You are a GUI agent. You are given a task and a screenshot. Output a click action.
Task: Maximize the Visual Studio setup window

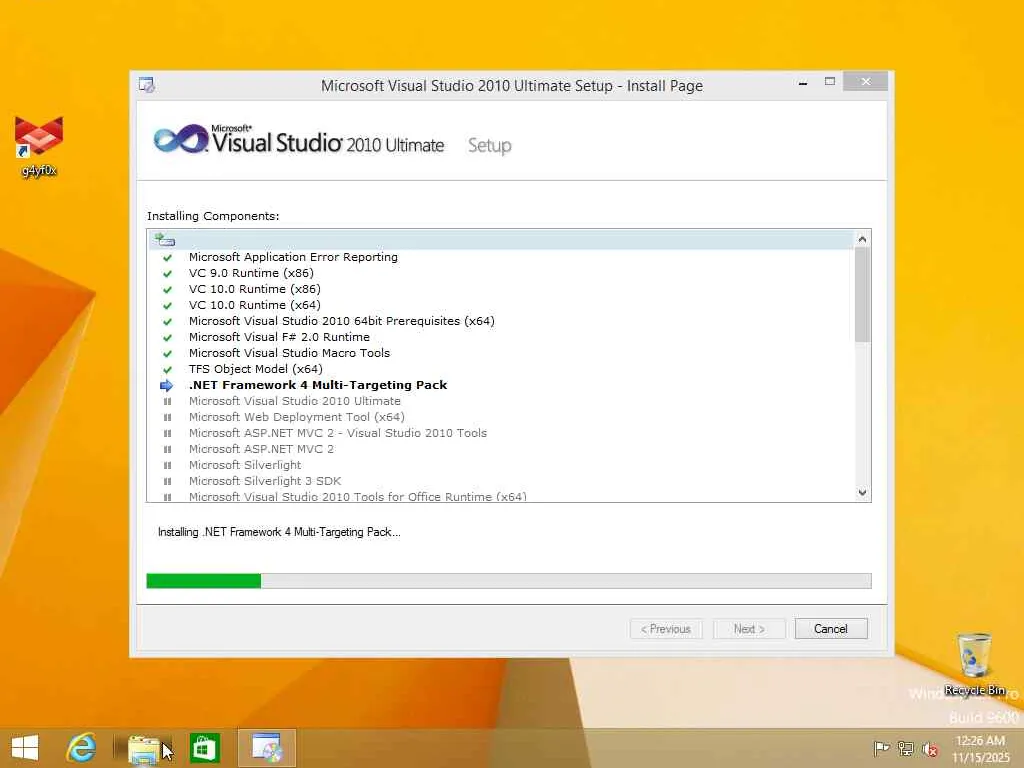[x=829, y=82]
